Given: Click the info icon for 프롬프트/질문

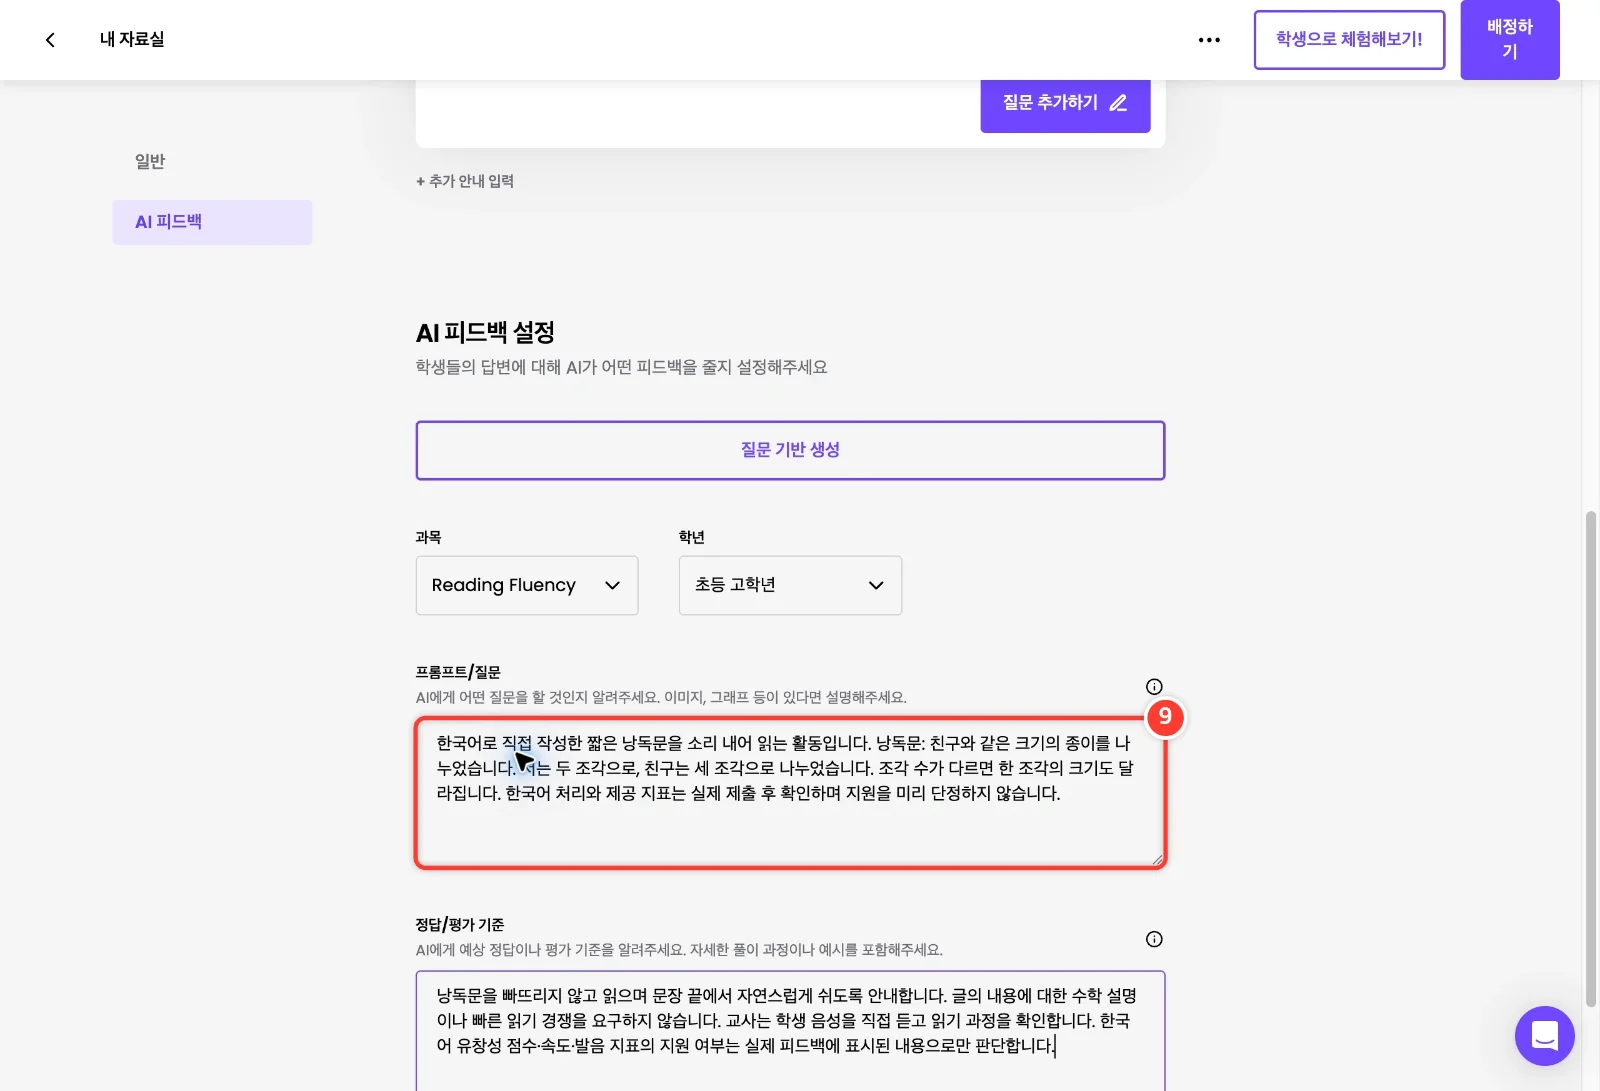Looking at the screenshot, I should click(x=1154, y=686).
